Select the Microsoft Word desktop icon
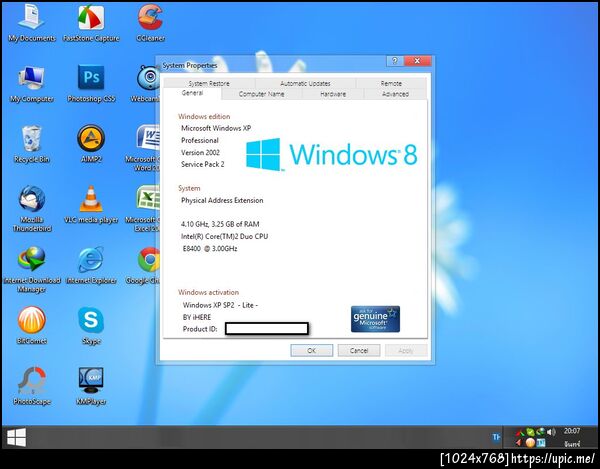The image size is (600, 469). (x=143, y=148)
